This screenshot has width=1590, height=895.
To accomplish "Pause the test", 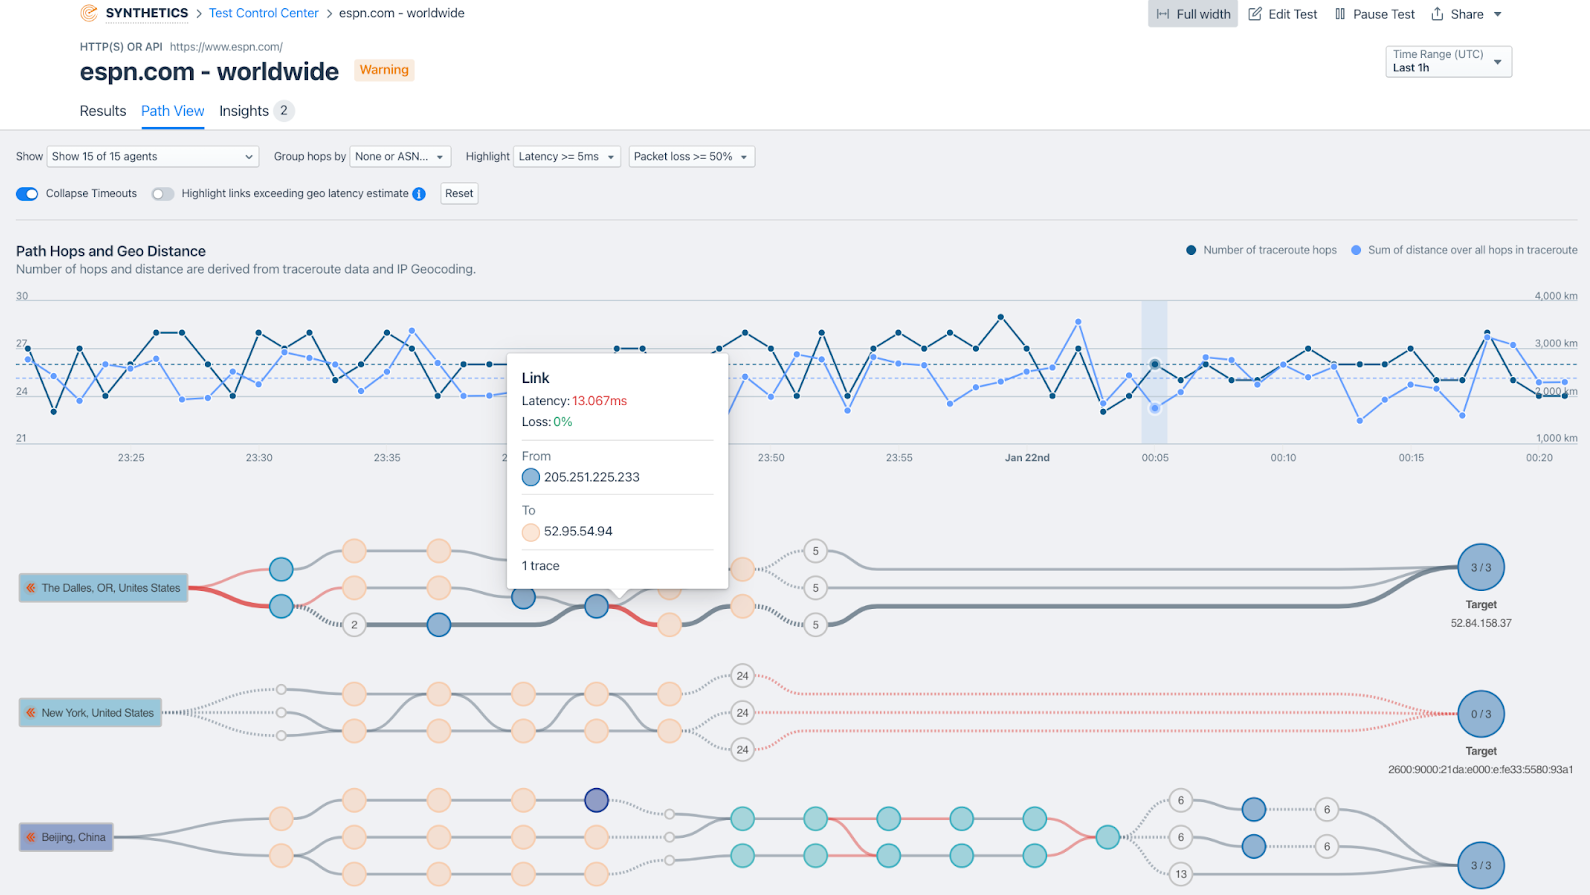I will (1375, 14).
